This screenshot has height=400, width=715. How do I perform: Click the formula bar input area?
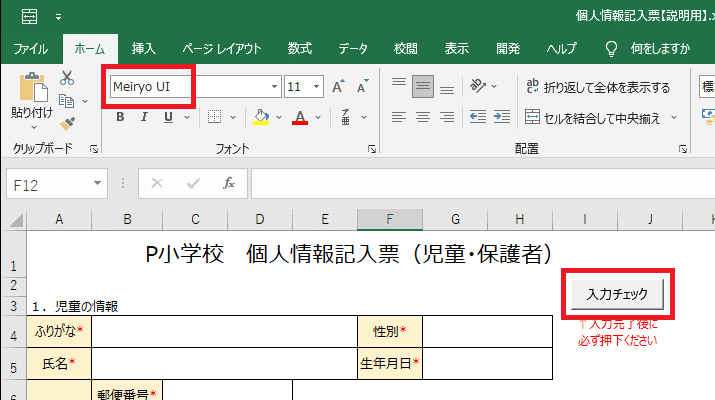pyautogui.click(x=483, y=183)
